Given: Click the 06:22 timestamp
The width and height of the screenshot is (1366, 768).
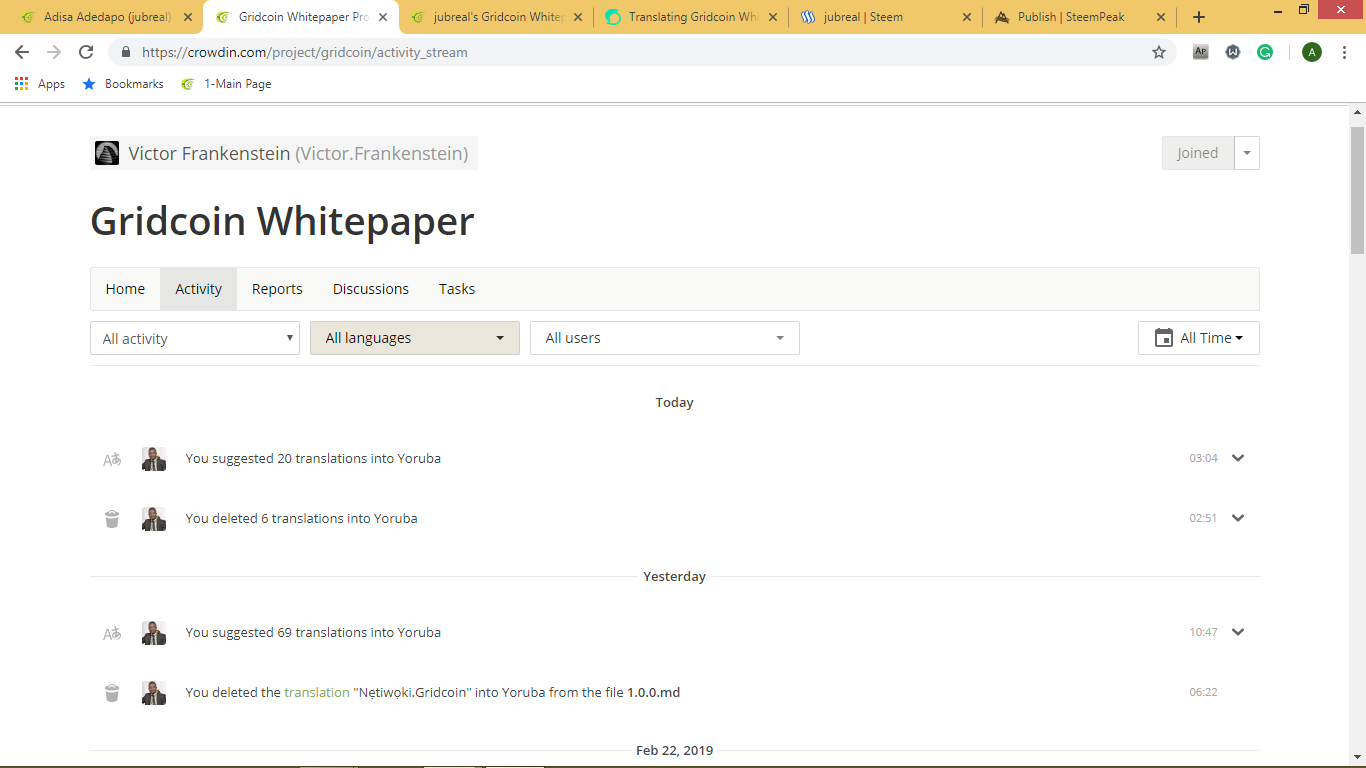Looking at the screenshot, I should tap(1203, 692).
